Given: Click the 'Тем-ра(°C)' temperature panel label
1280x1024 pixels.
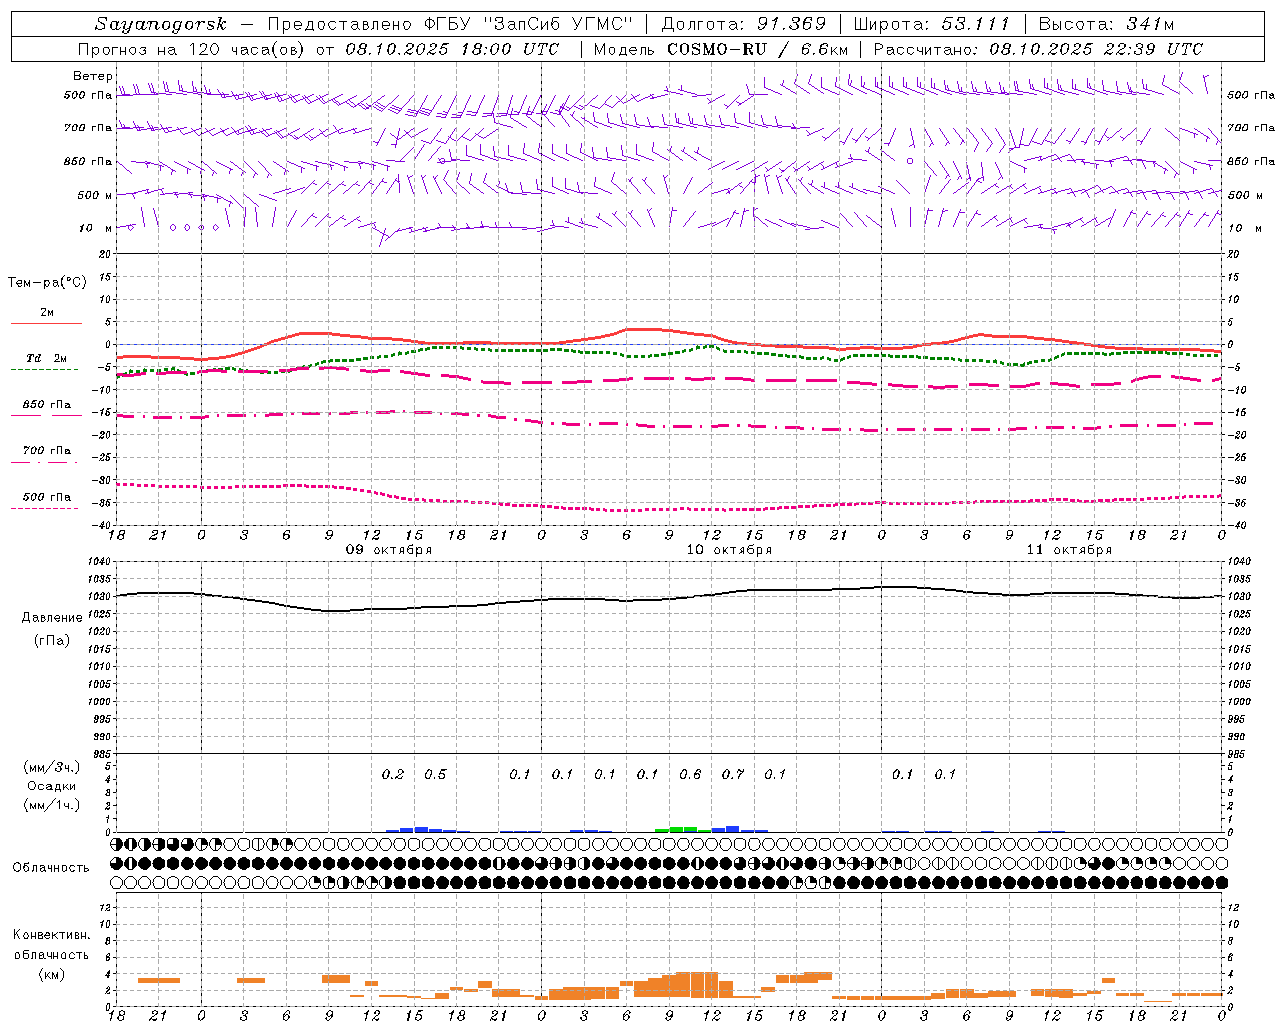Looking at the screenshot, I should pos(47,283).
